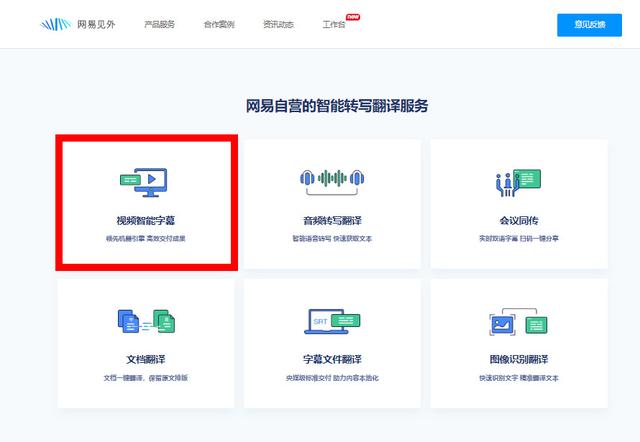Open the 工作台 navigation item
640x442 pixels.
[334, 24]
